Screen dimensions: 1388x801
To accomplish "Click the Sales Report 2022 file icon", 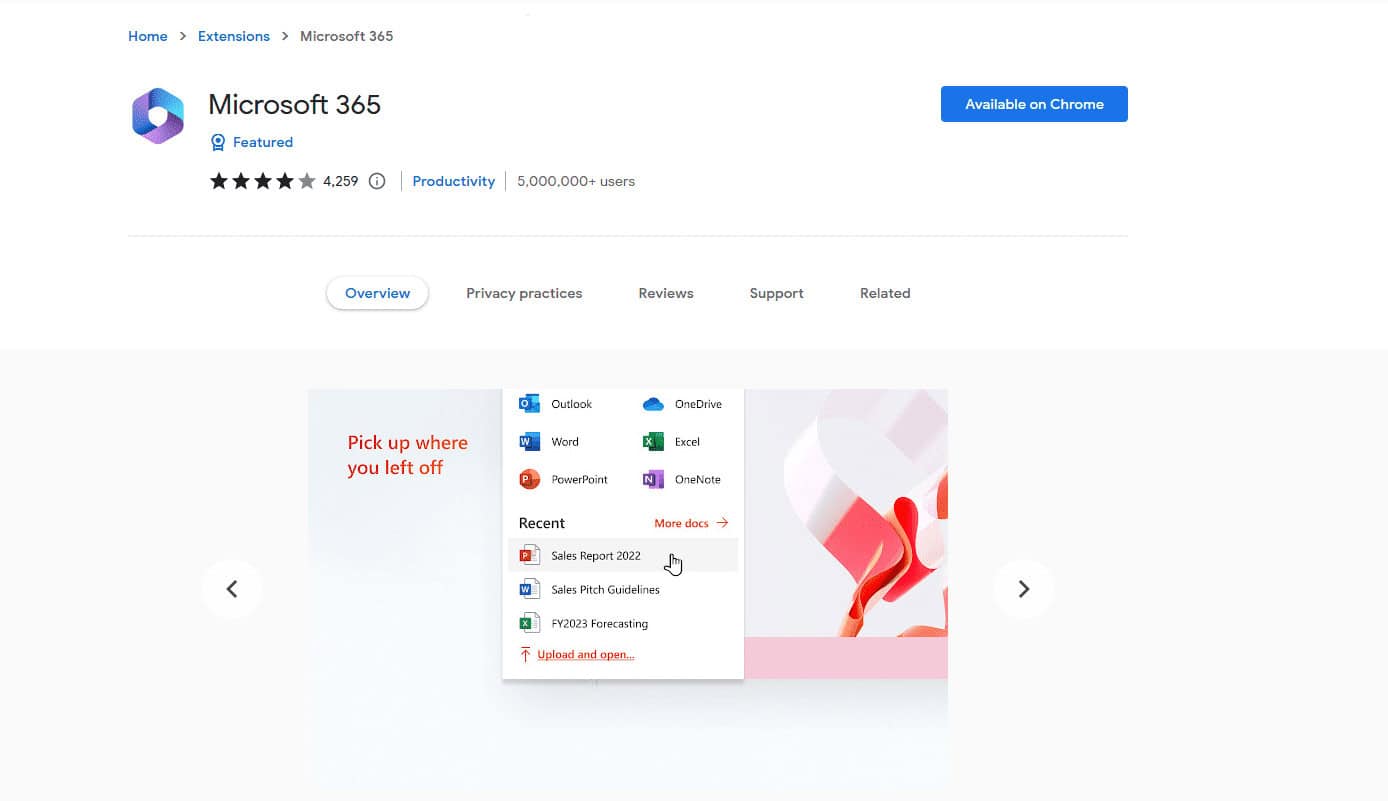I will [x=529, y=555].
